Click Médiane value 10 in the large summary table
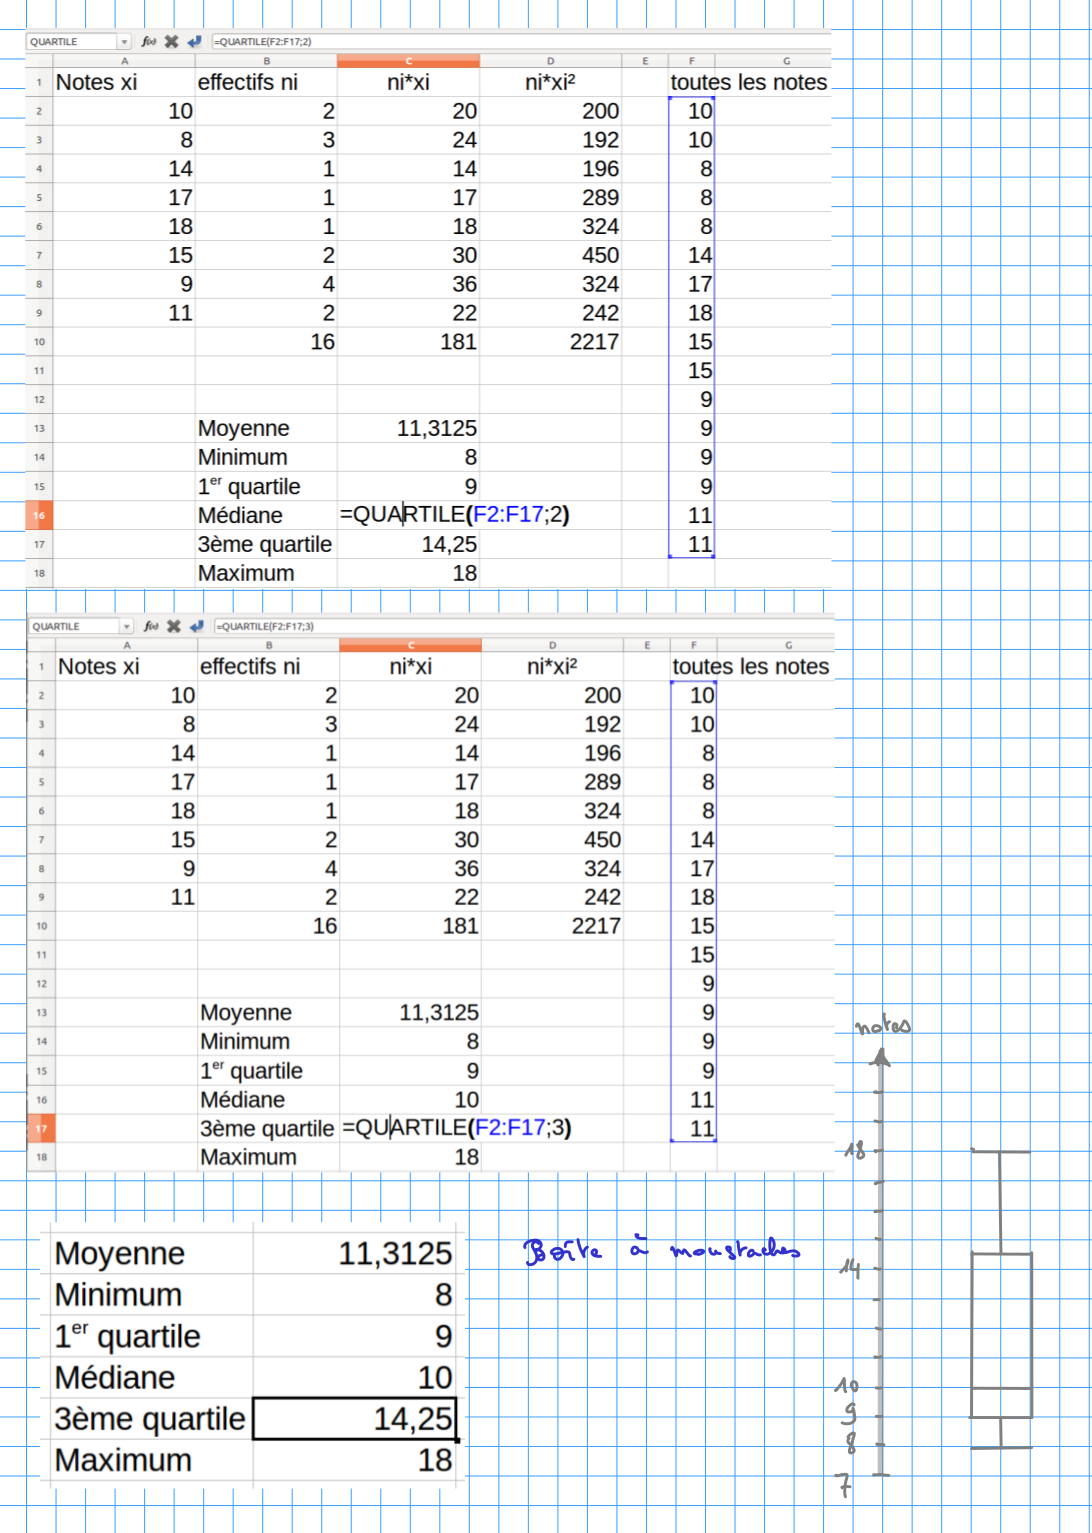 (435, 1377)
